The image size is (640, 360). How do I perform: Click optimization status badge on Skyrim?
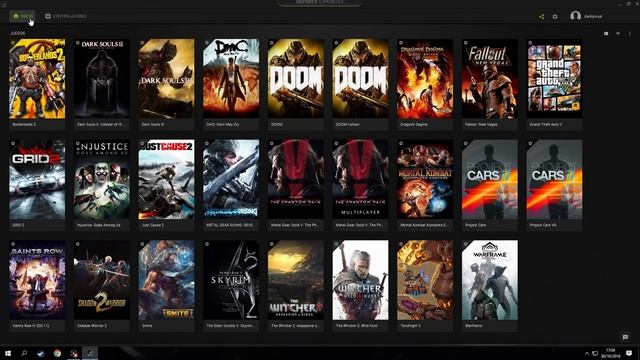(x=207, y=244)
